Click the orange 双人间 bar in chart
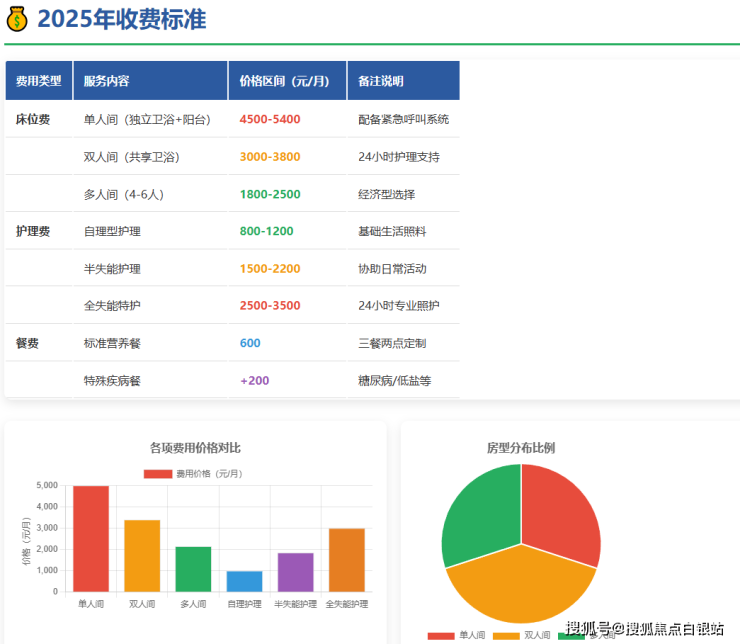 [x=142, y=555]
